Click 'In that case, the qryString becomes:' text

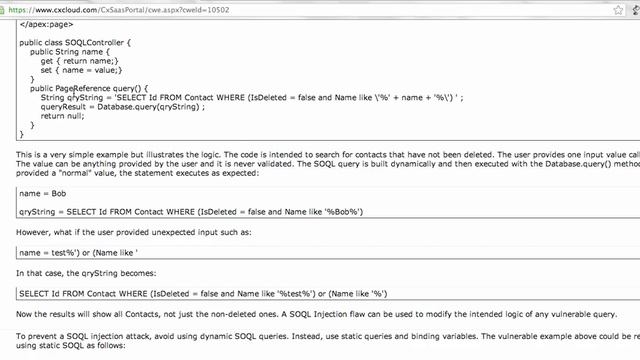click(86, 273)
